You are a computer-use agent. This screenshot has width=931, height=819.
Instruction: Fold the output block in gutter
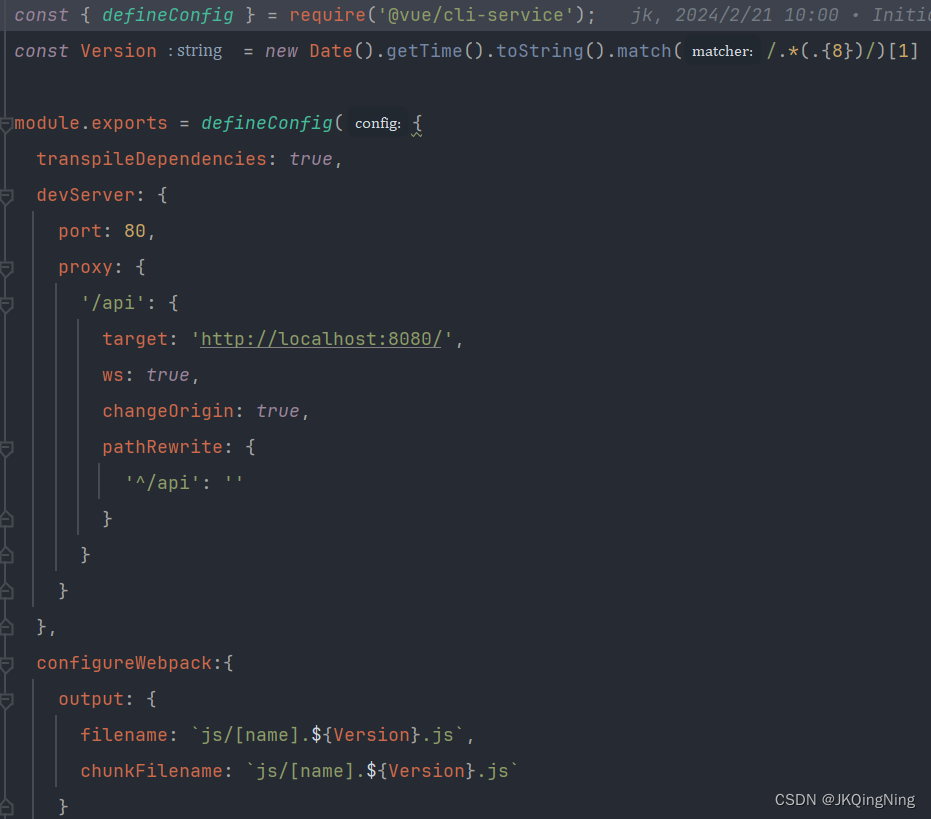pos(6,701)
